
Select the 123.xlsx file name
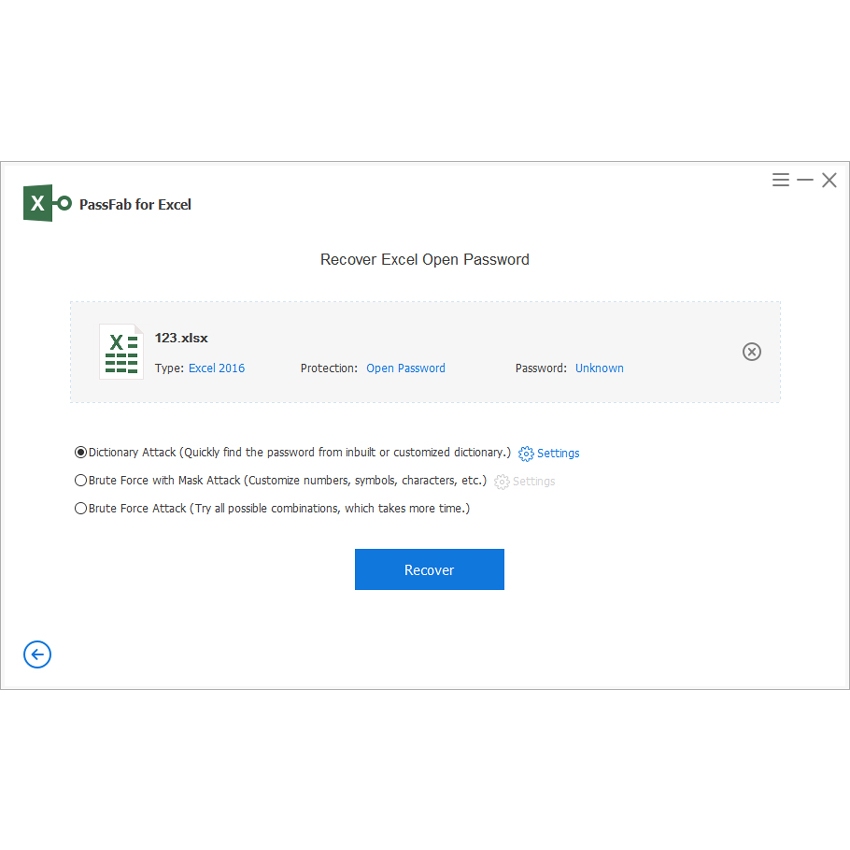tap(181, 338)
